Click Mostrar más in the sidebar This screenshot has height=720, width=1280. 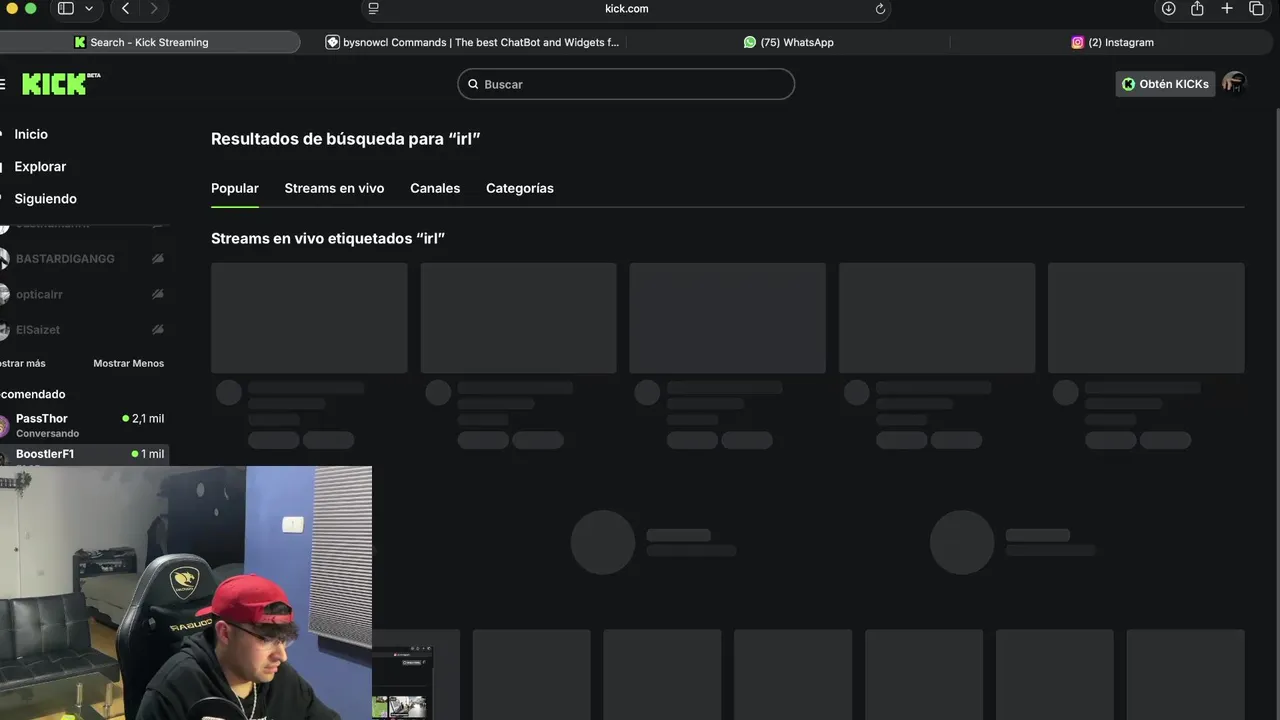click(22, 363)
